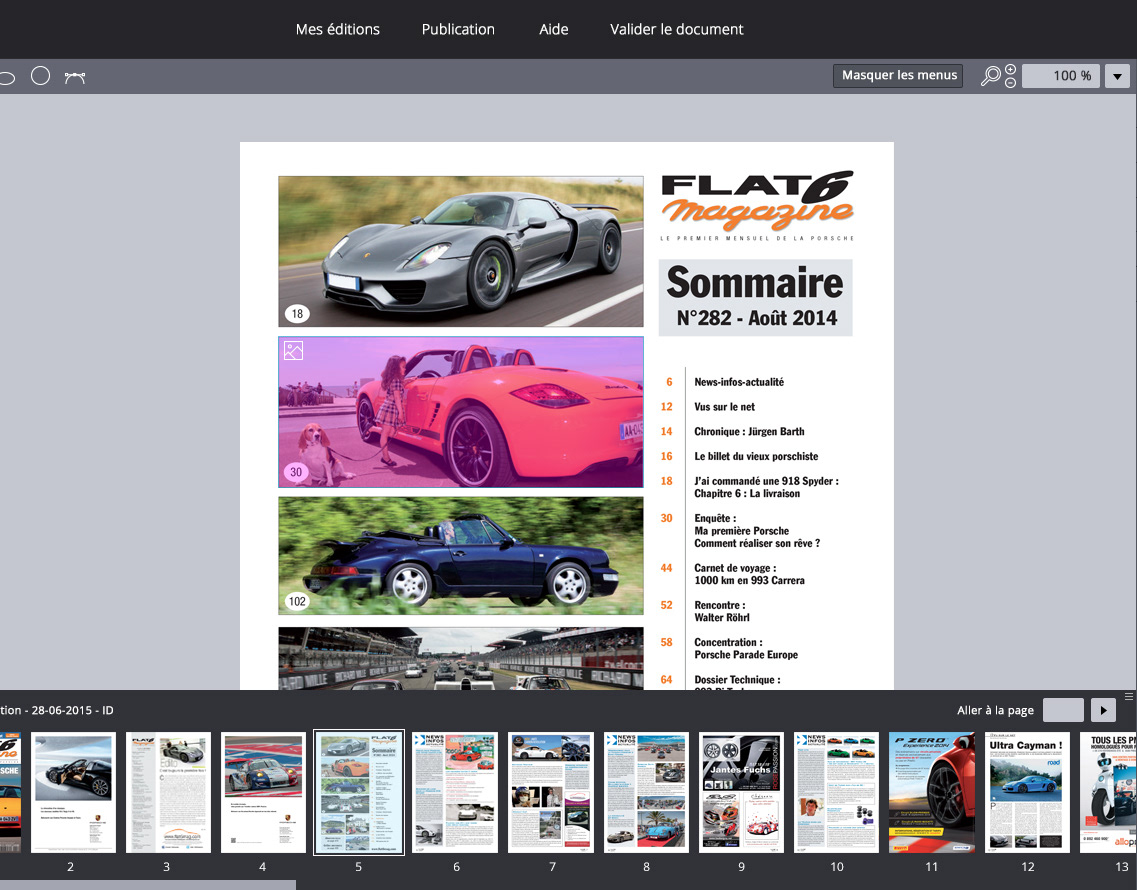Click the Le Mans racetrack photo
This screenshot has height=890, width=1137.
(x=460, y=658)
